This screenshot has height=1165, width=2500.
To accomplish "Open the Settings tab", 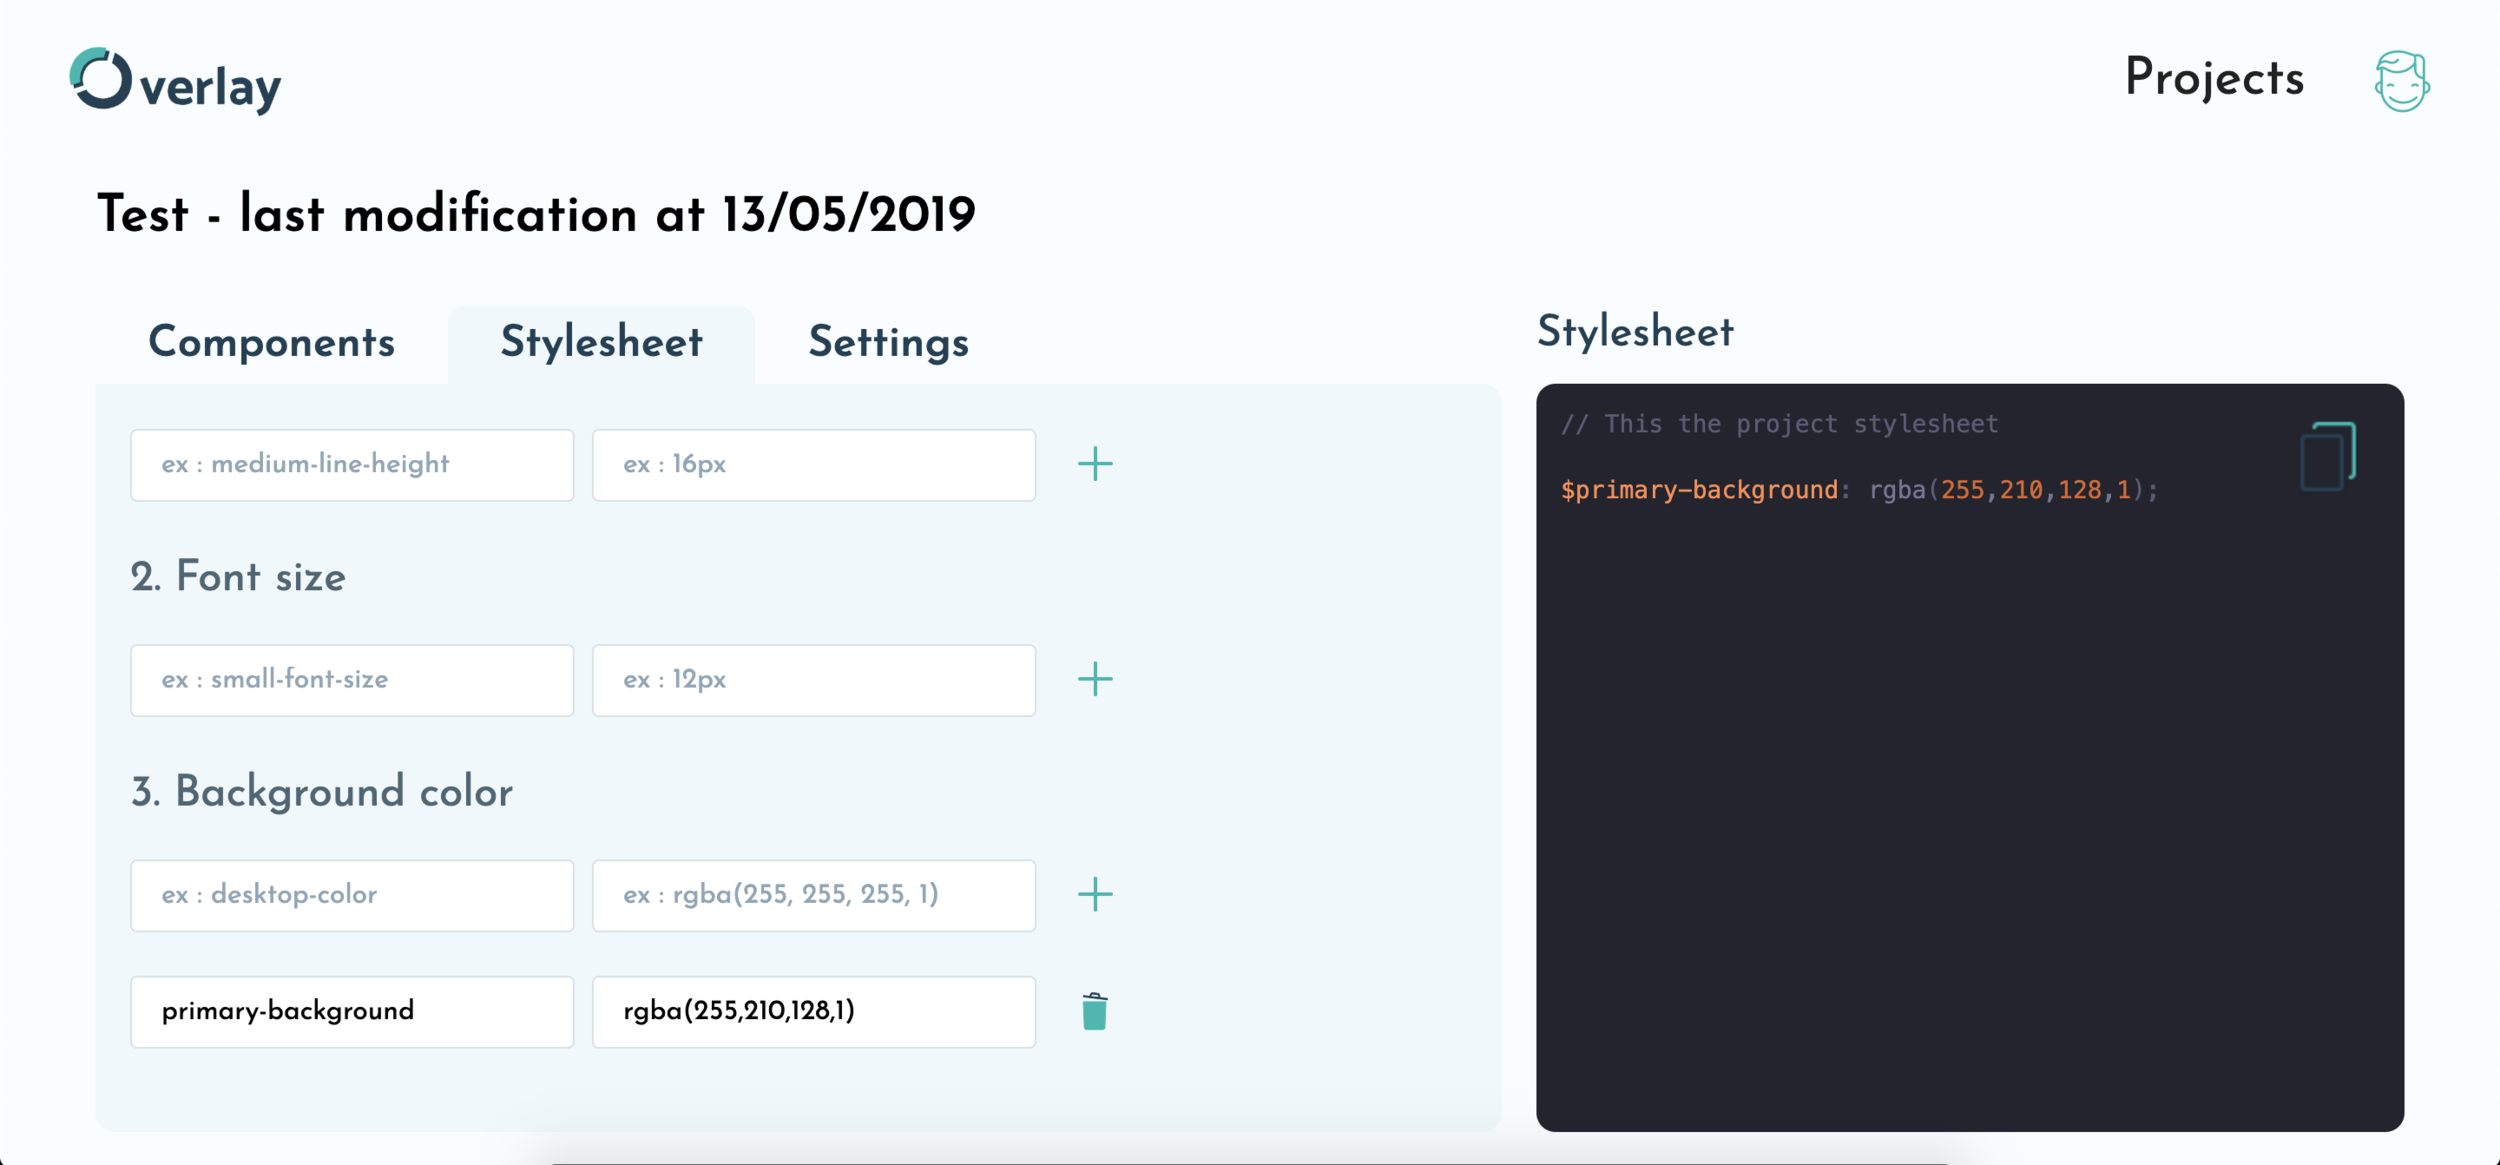I will tap(888, 343).
